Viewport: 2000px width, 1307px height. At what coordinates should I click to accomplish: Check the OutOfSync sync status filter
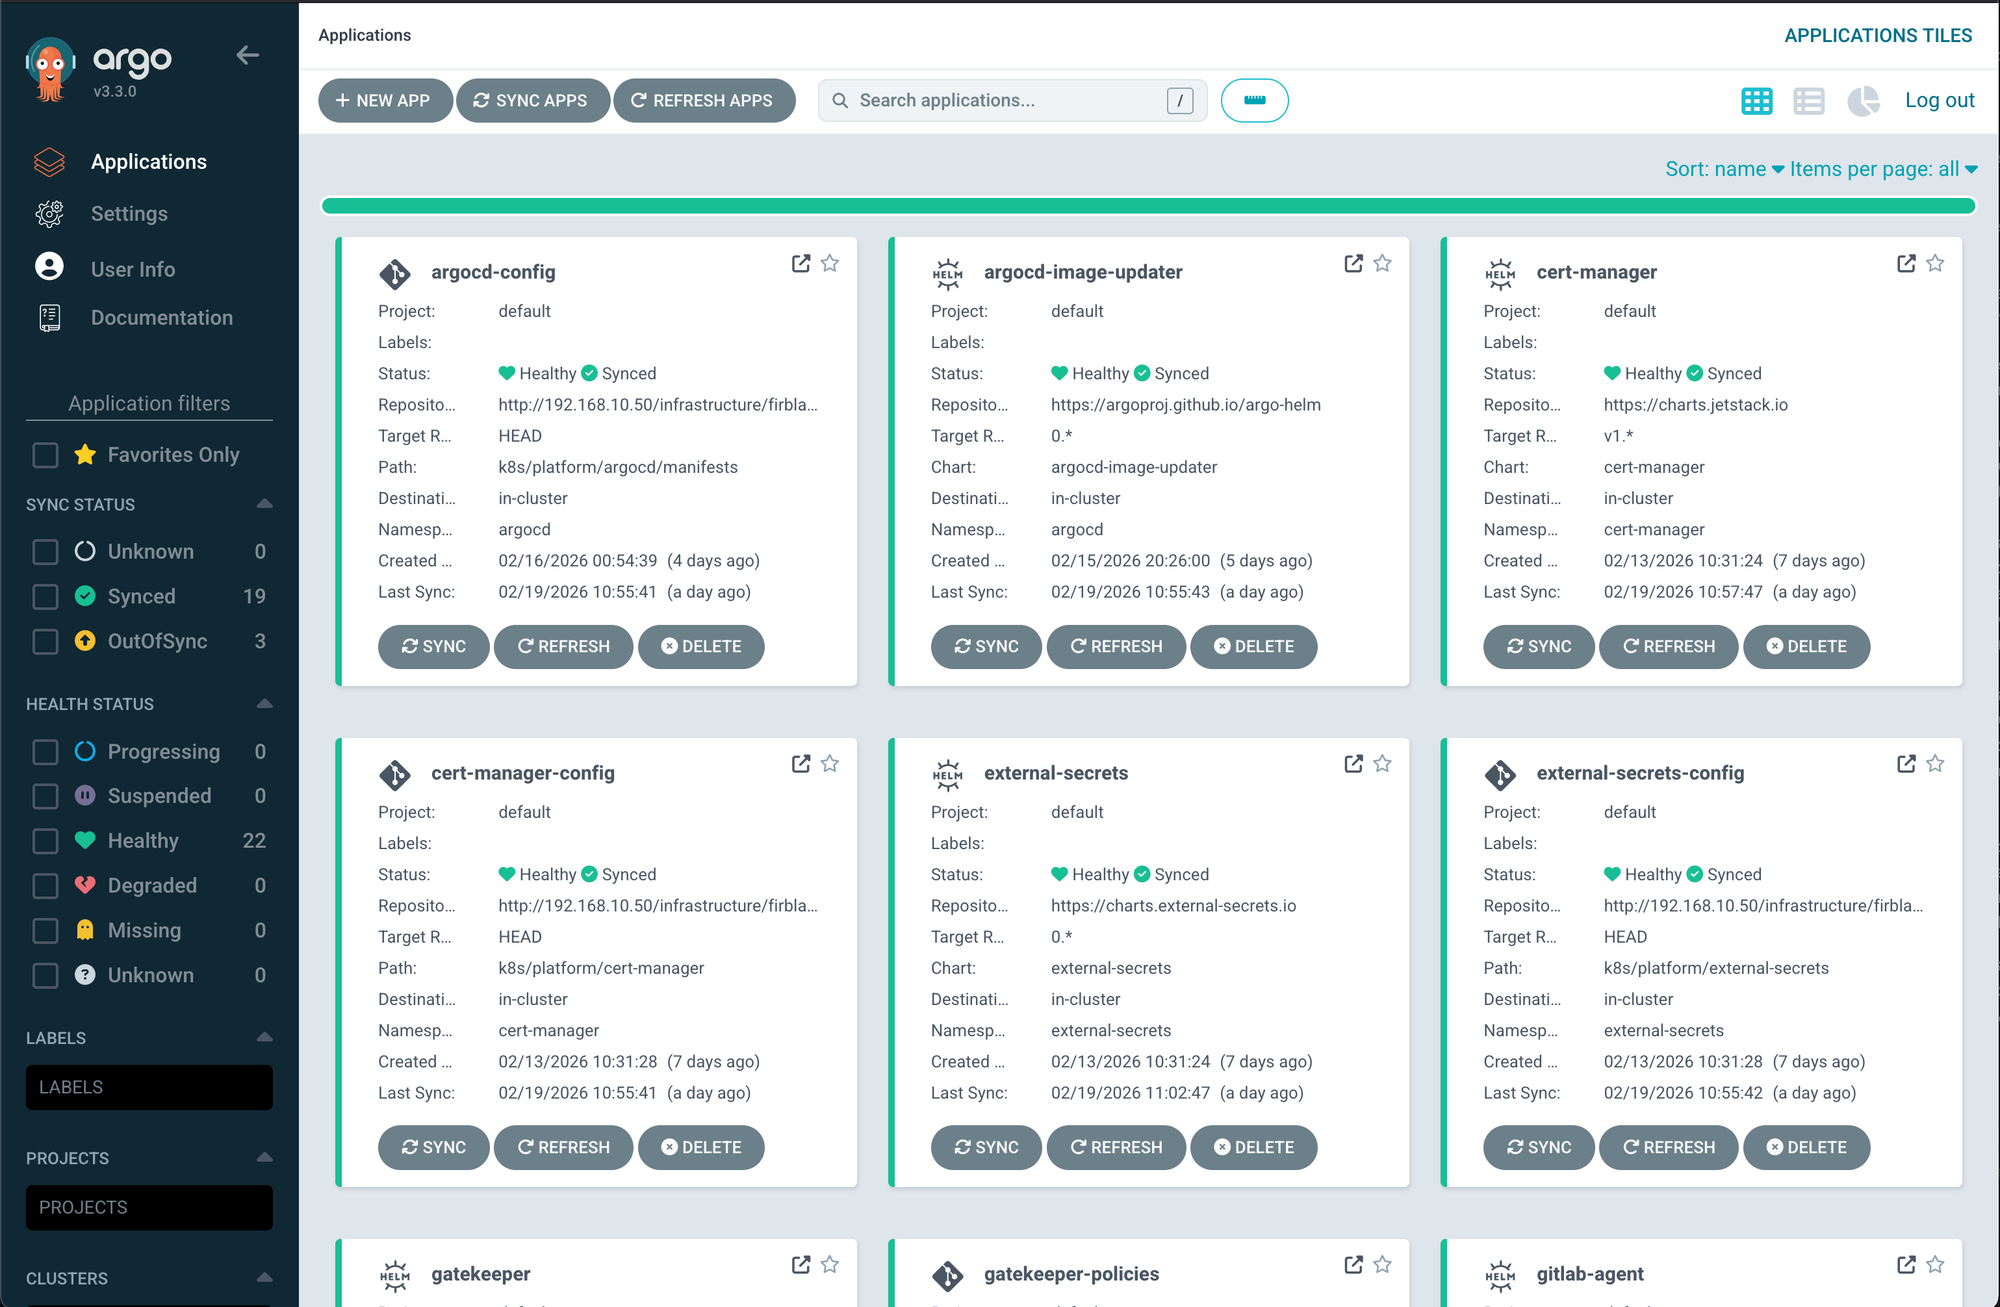[46, 641]
